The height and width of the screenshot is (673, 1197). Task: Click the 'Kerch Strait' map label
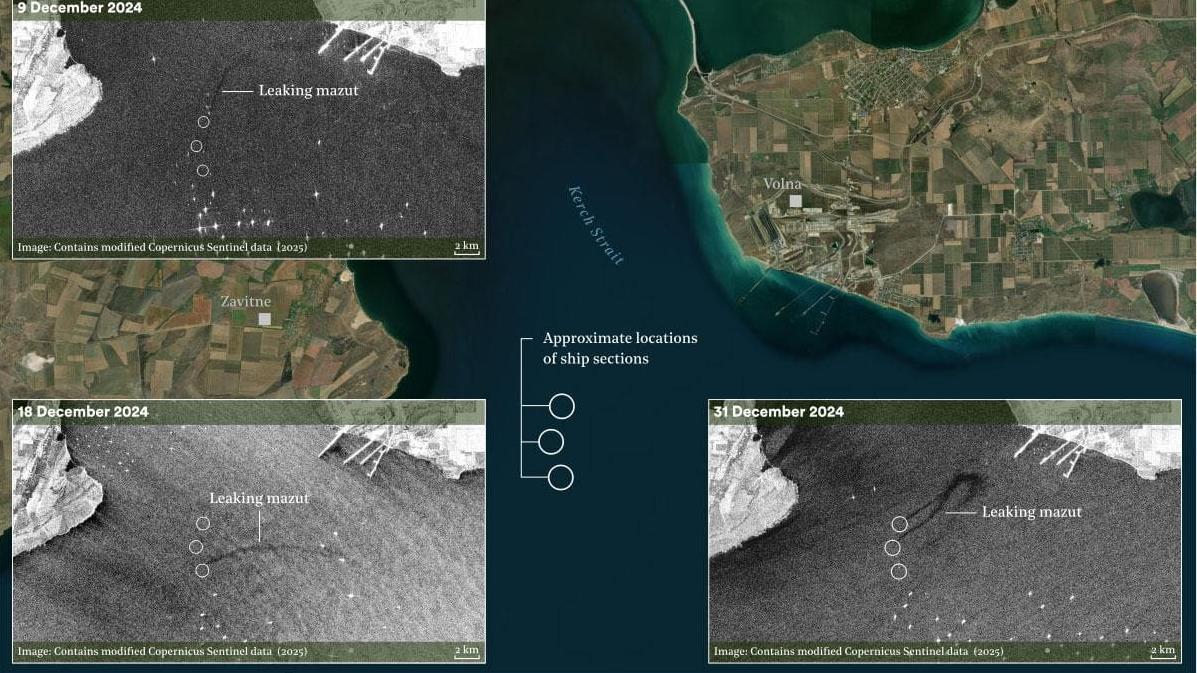tap(596, 226)
